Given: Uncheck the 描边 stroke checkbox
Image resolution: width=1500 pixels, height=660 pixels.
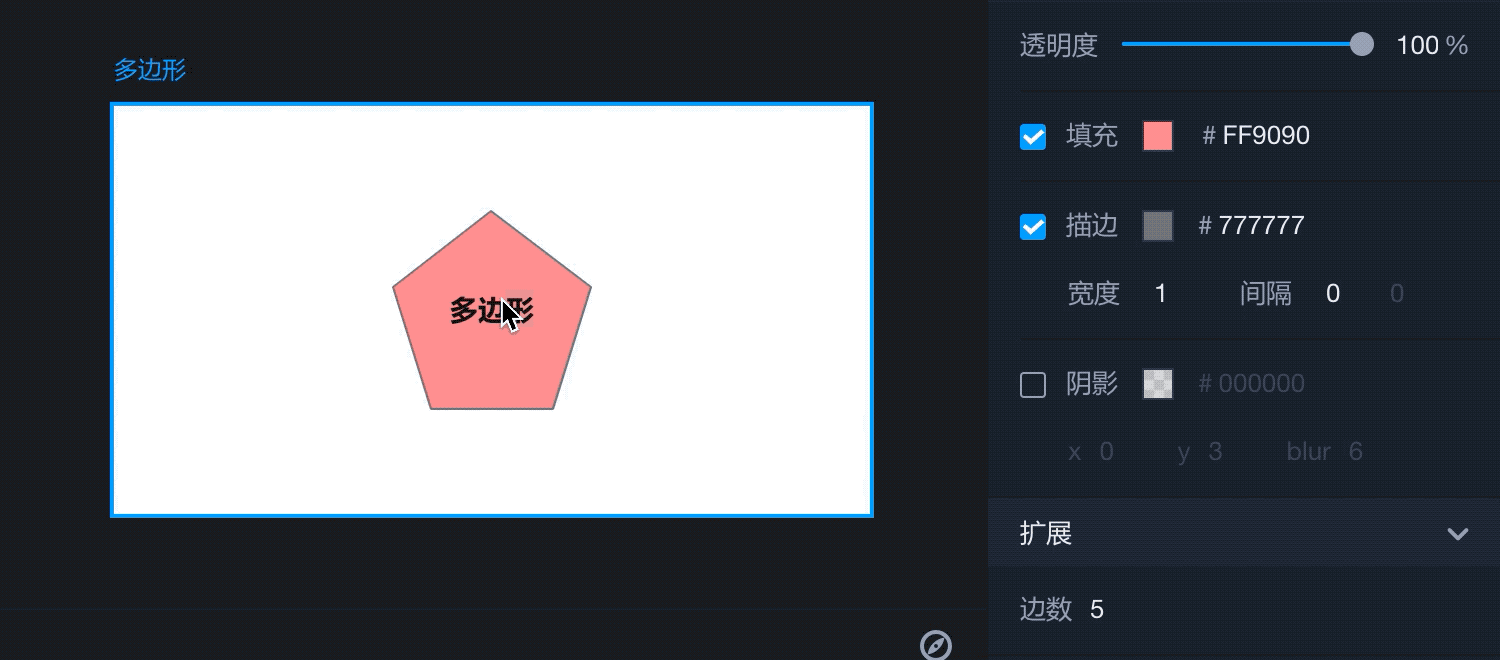Looking at the screenshot, I should 1033,227.
